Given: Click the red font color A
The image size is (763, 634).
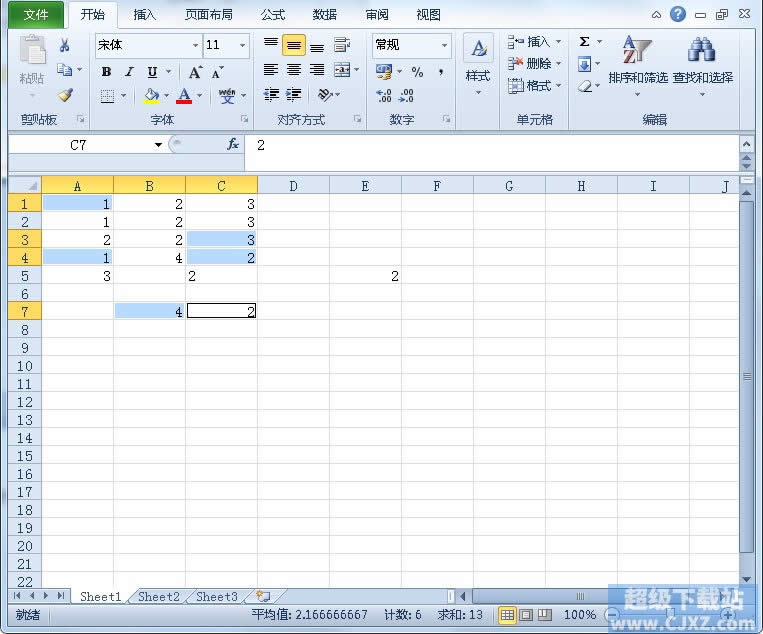Looking at the screenshot, I should (184, 95).
